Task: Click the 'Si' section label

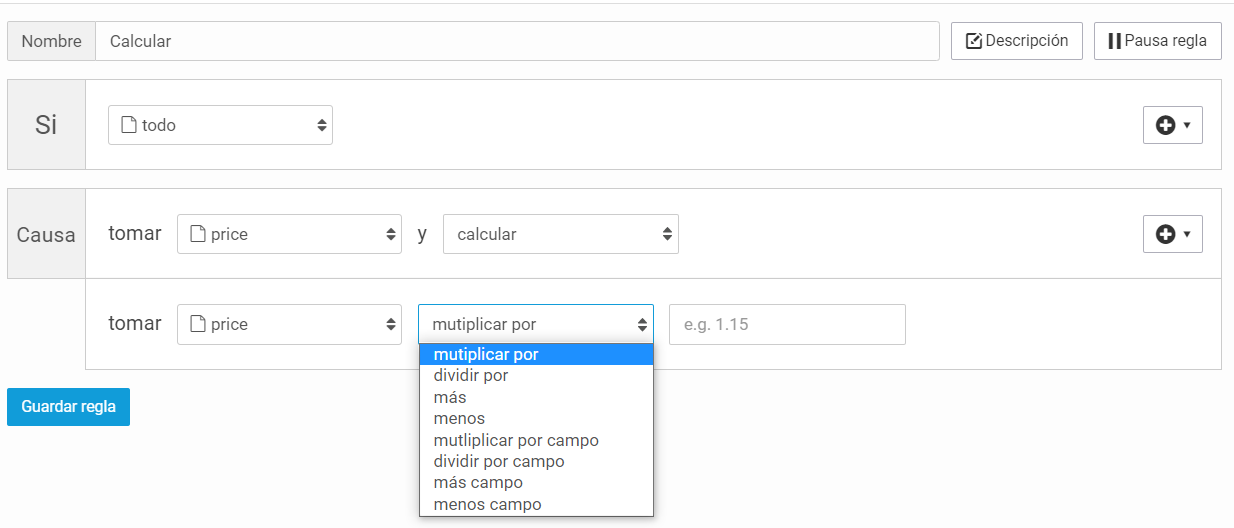Action: [x=46, y=125]
